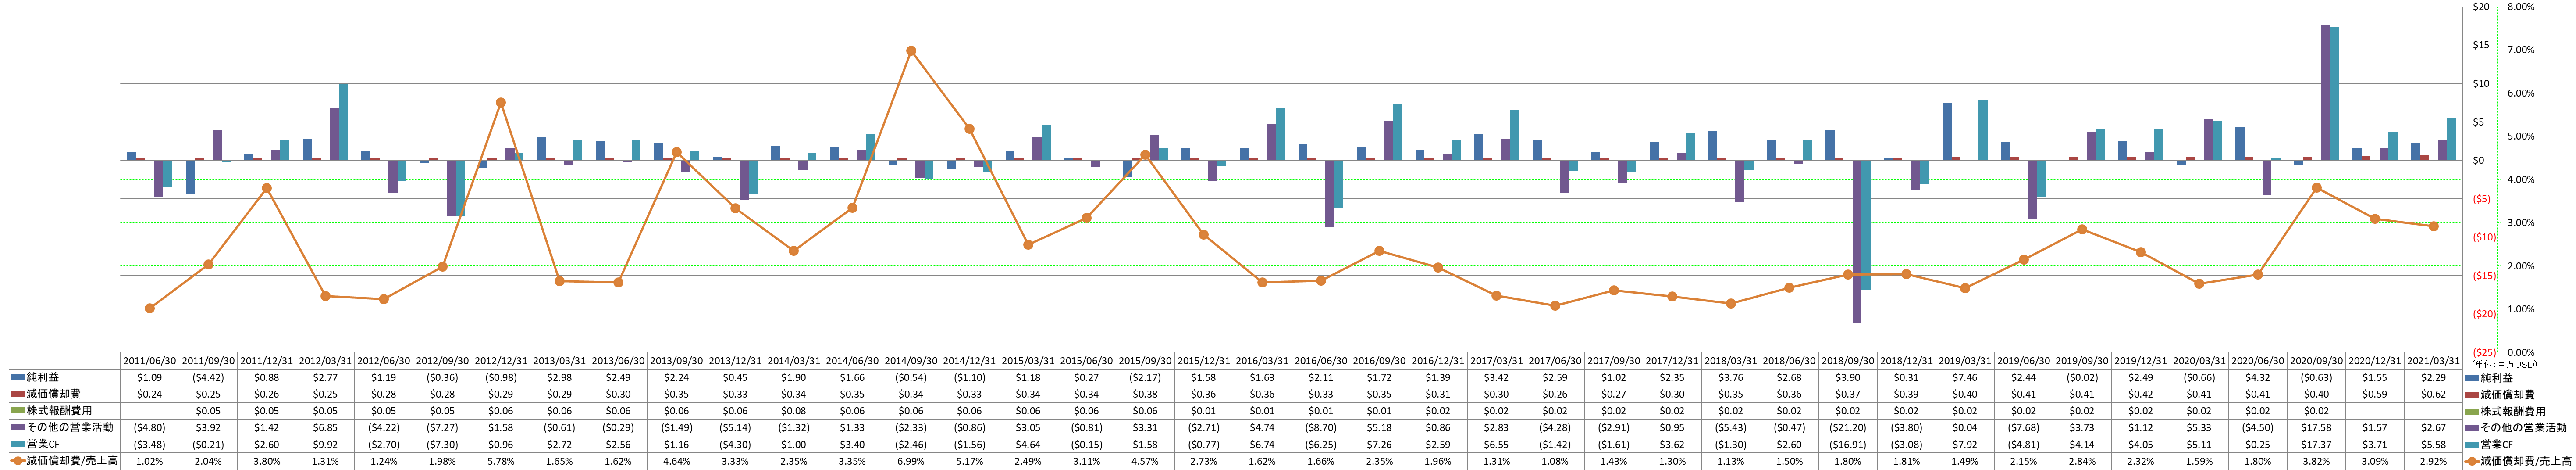Click the deepest purple negative bar at 2018/09/30
2576x470 pixels.
[x=1857, y=241]
